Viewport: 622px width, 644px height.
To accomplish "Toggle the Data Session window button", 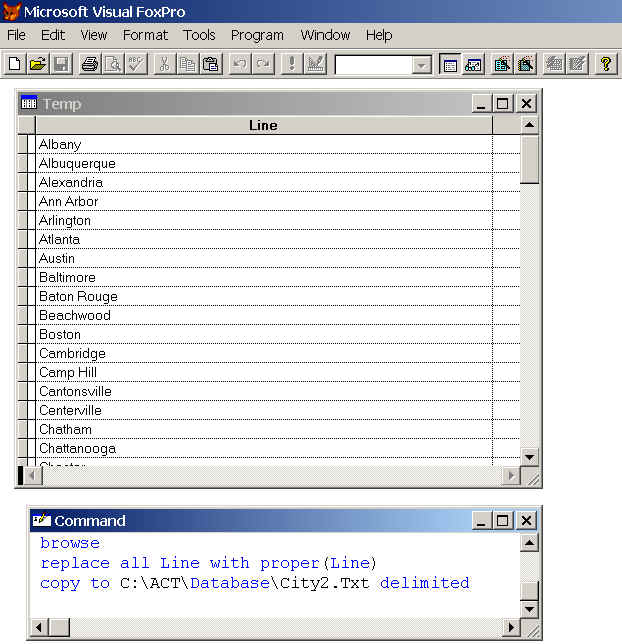I will 473,64.
